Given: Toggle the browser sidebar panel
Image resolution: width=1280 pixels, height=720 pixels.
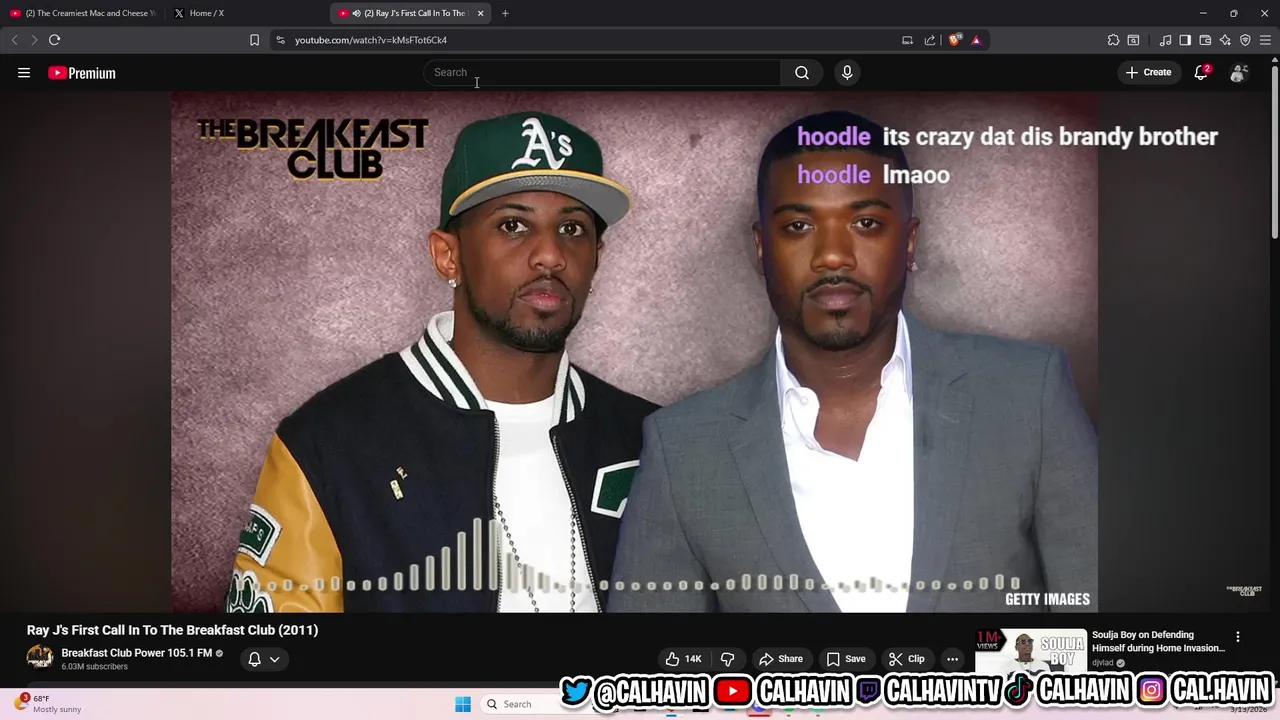Looking at the screenshot, I should (x=1185, y=40).
